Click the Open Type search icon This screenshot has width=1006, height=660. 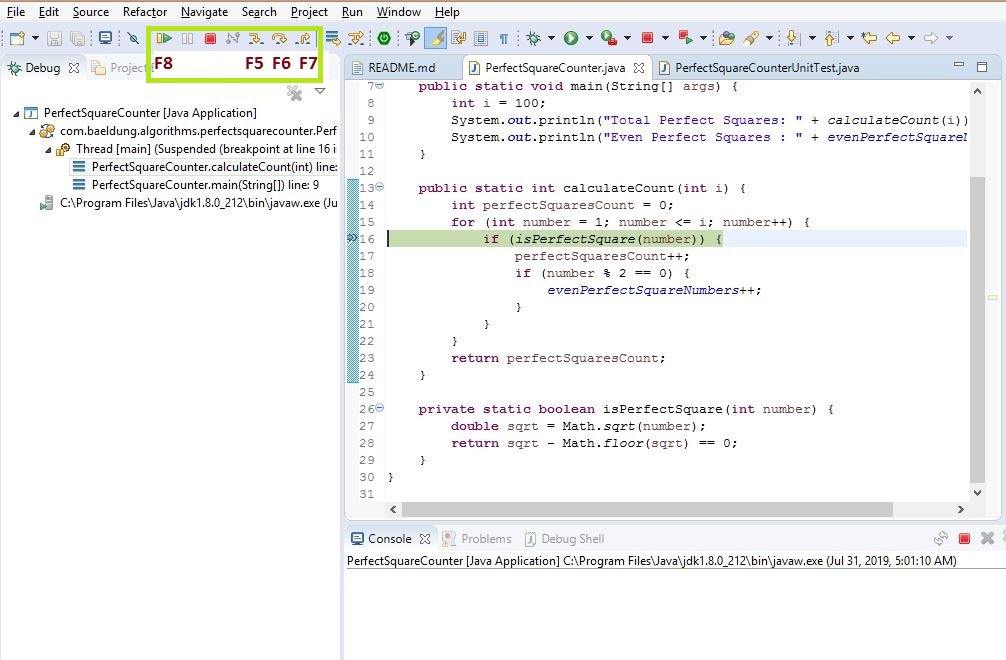(x=413, y=38)
